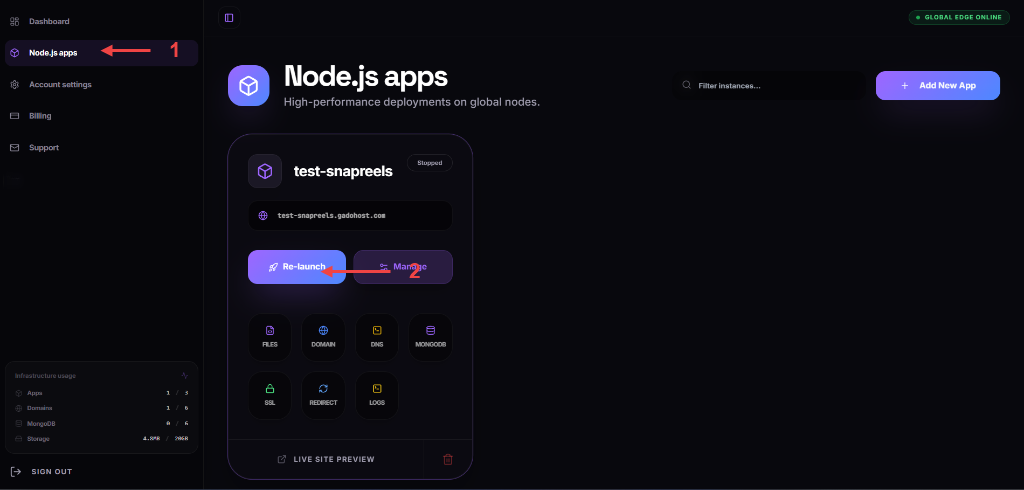Click the Sign Out button

pos(42,472)
